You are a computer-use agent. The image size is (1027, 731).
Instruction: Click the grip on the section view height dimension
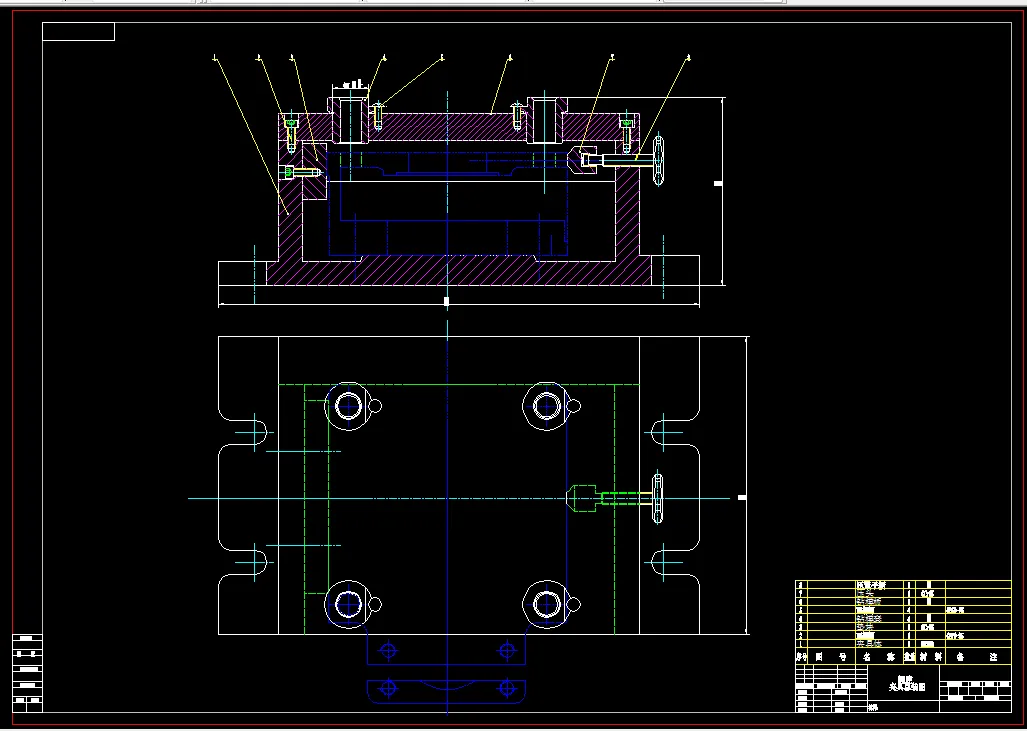point(718,183)
